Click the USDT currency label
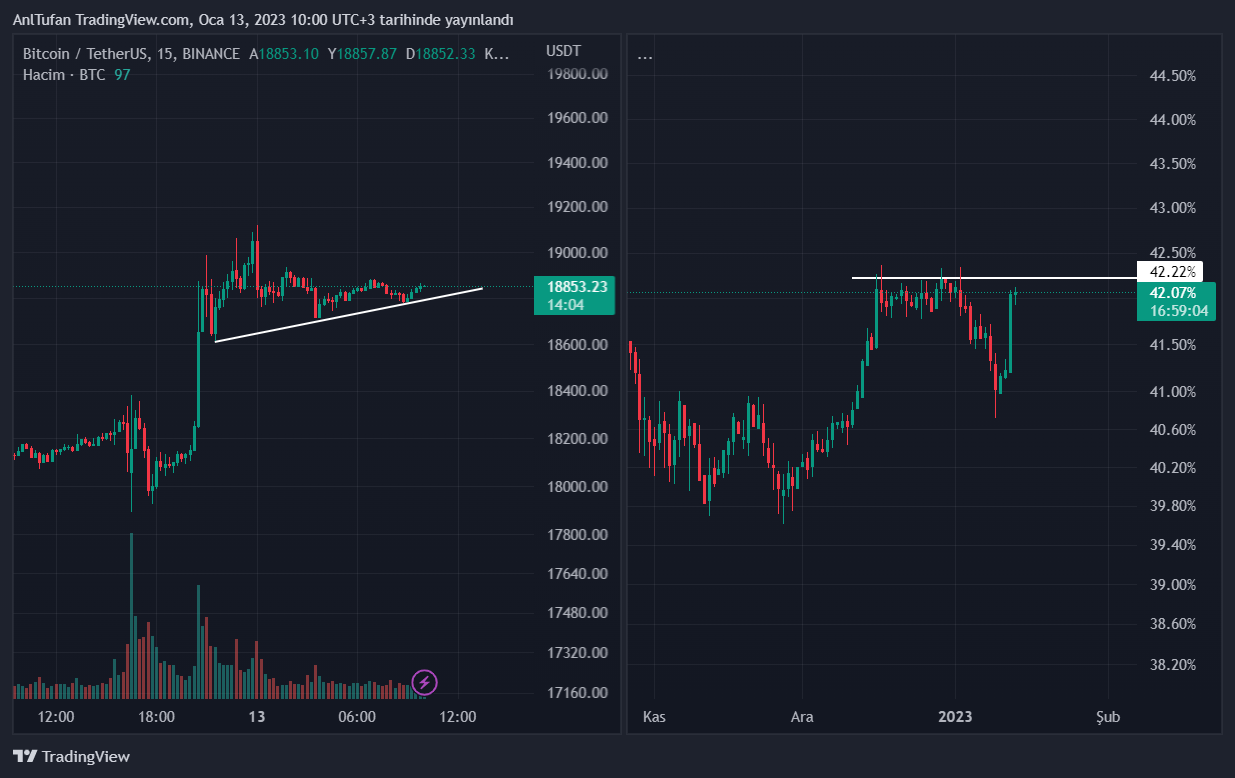Image resolution: width=1235 pixels, height=778 pixels. (563, 51)
